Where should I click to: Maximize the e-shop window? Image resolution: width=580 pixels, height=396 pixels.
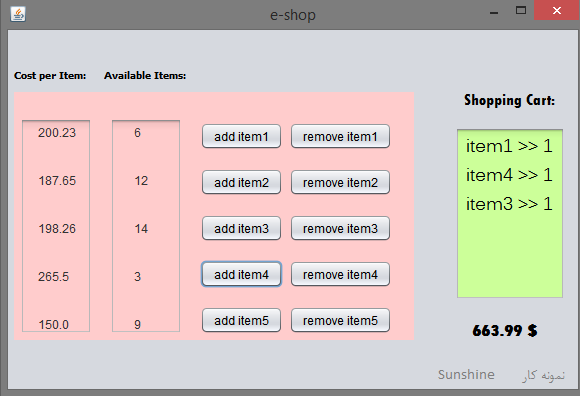(x=521, y=10)
